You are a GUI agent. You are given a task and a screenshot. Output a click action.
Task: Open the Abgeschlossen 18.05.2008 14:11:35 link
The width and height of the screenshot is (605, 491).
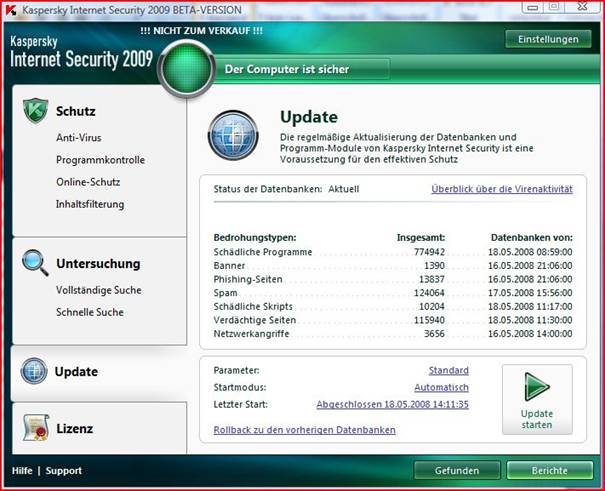click(392, 405)
